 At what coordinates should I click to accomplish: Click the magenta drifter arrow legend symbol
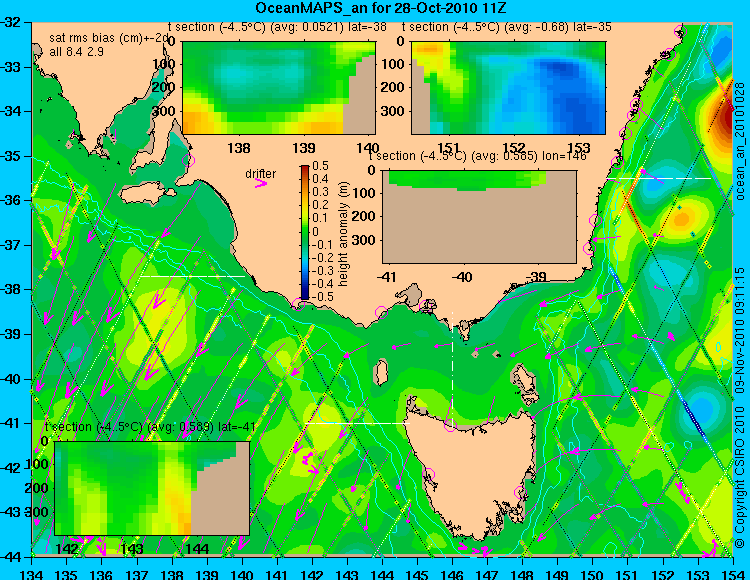(x=261, y=183)
